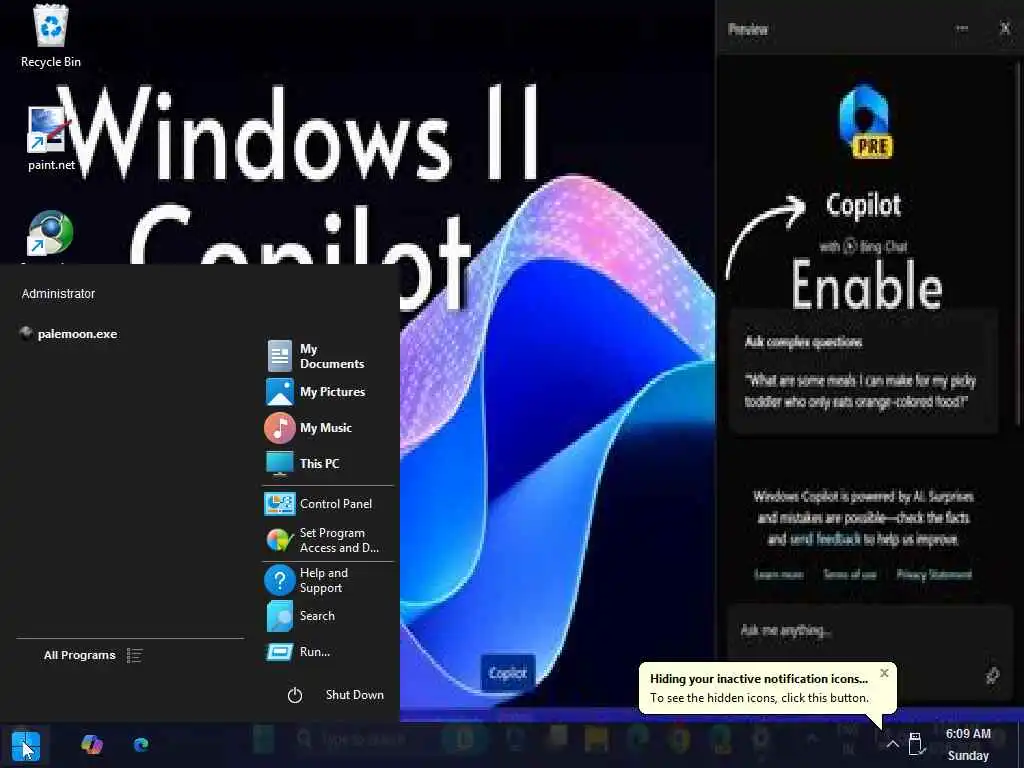Click the Safely Remove Hardware tray icon
Image resolution: width=1024 pixels, height=768 pixels.
click(916, 744)
